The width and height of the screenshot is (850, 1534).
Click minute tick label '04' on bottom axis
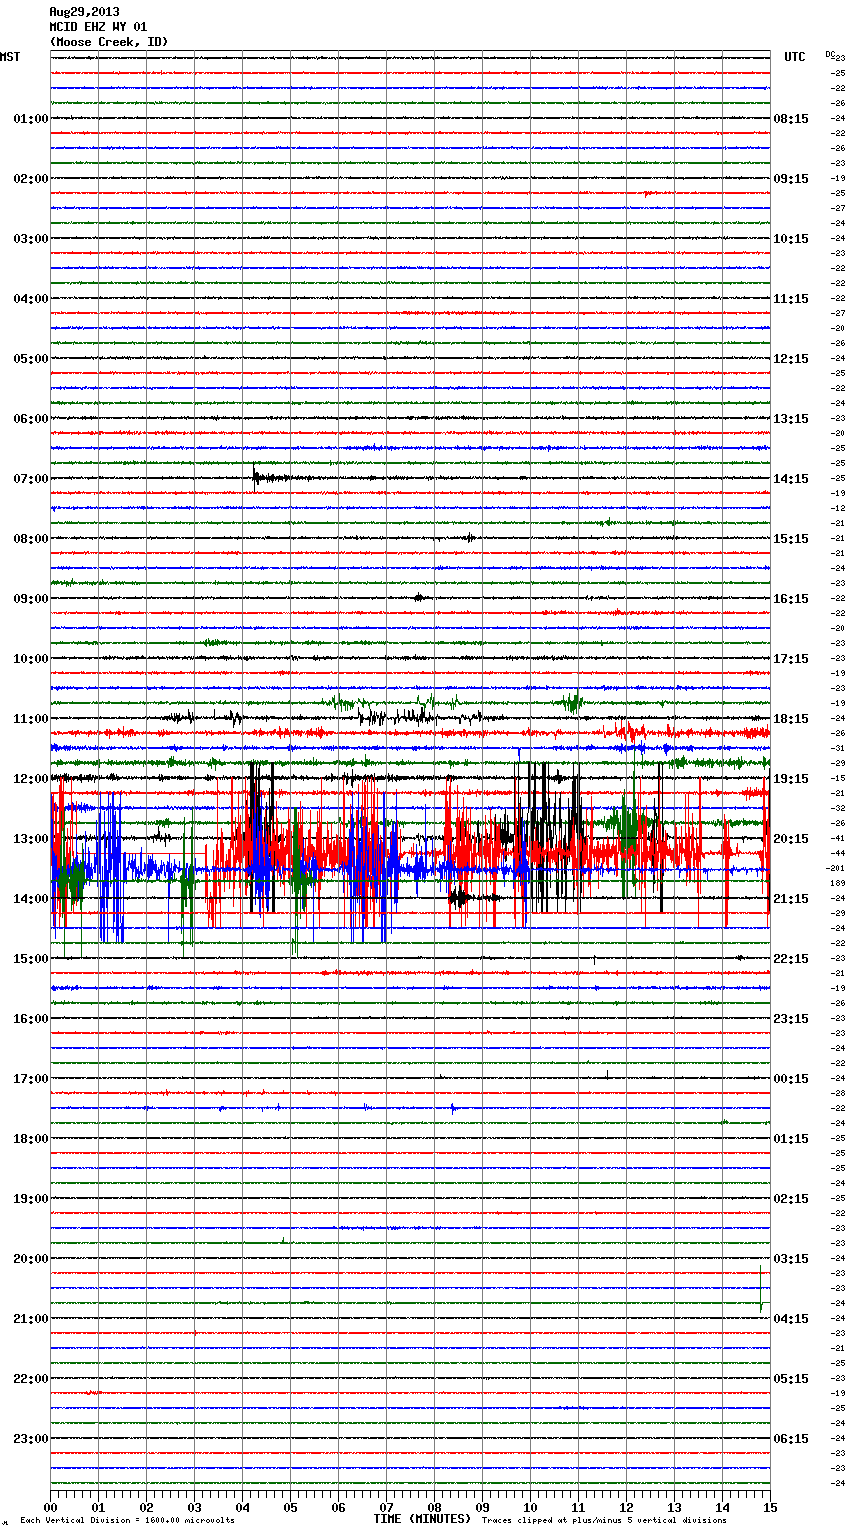point(242,1507)
